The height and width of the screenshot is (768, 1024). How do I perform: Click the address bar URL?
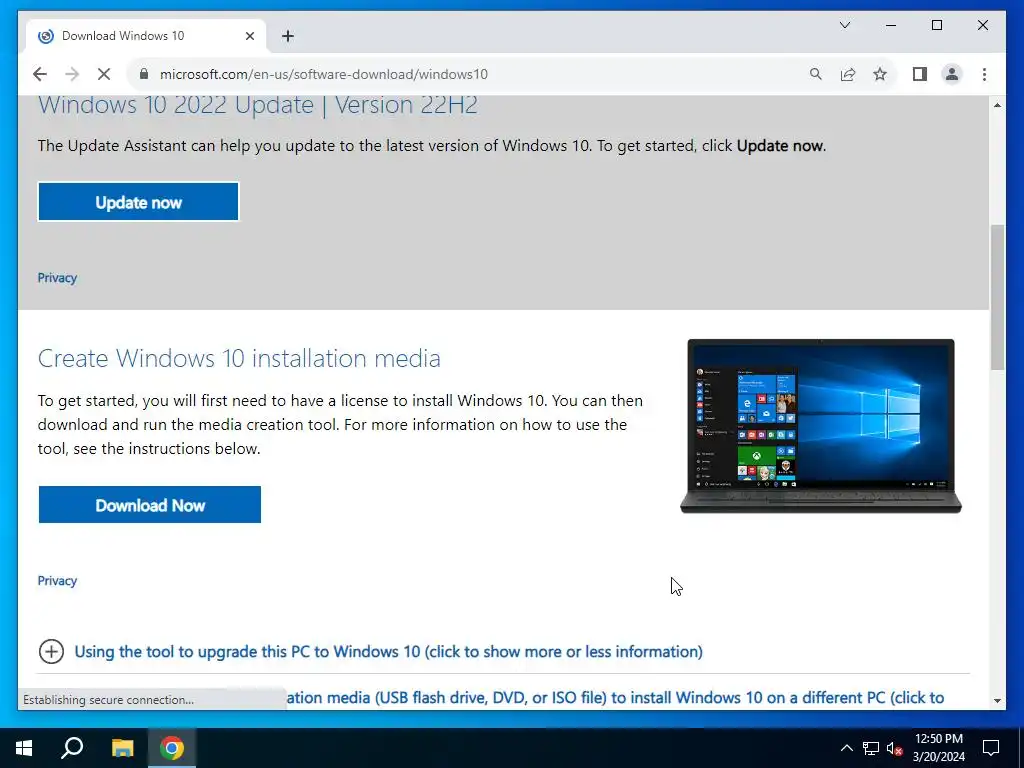(324, 74)
